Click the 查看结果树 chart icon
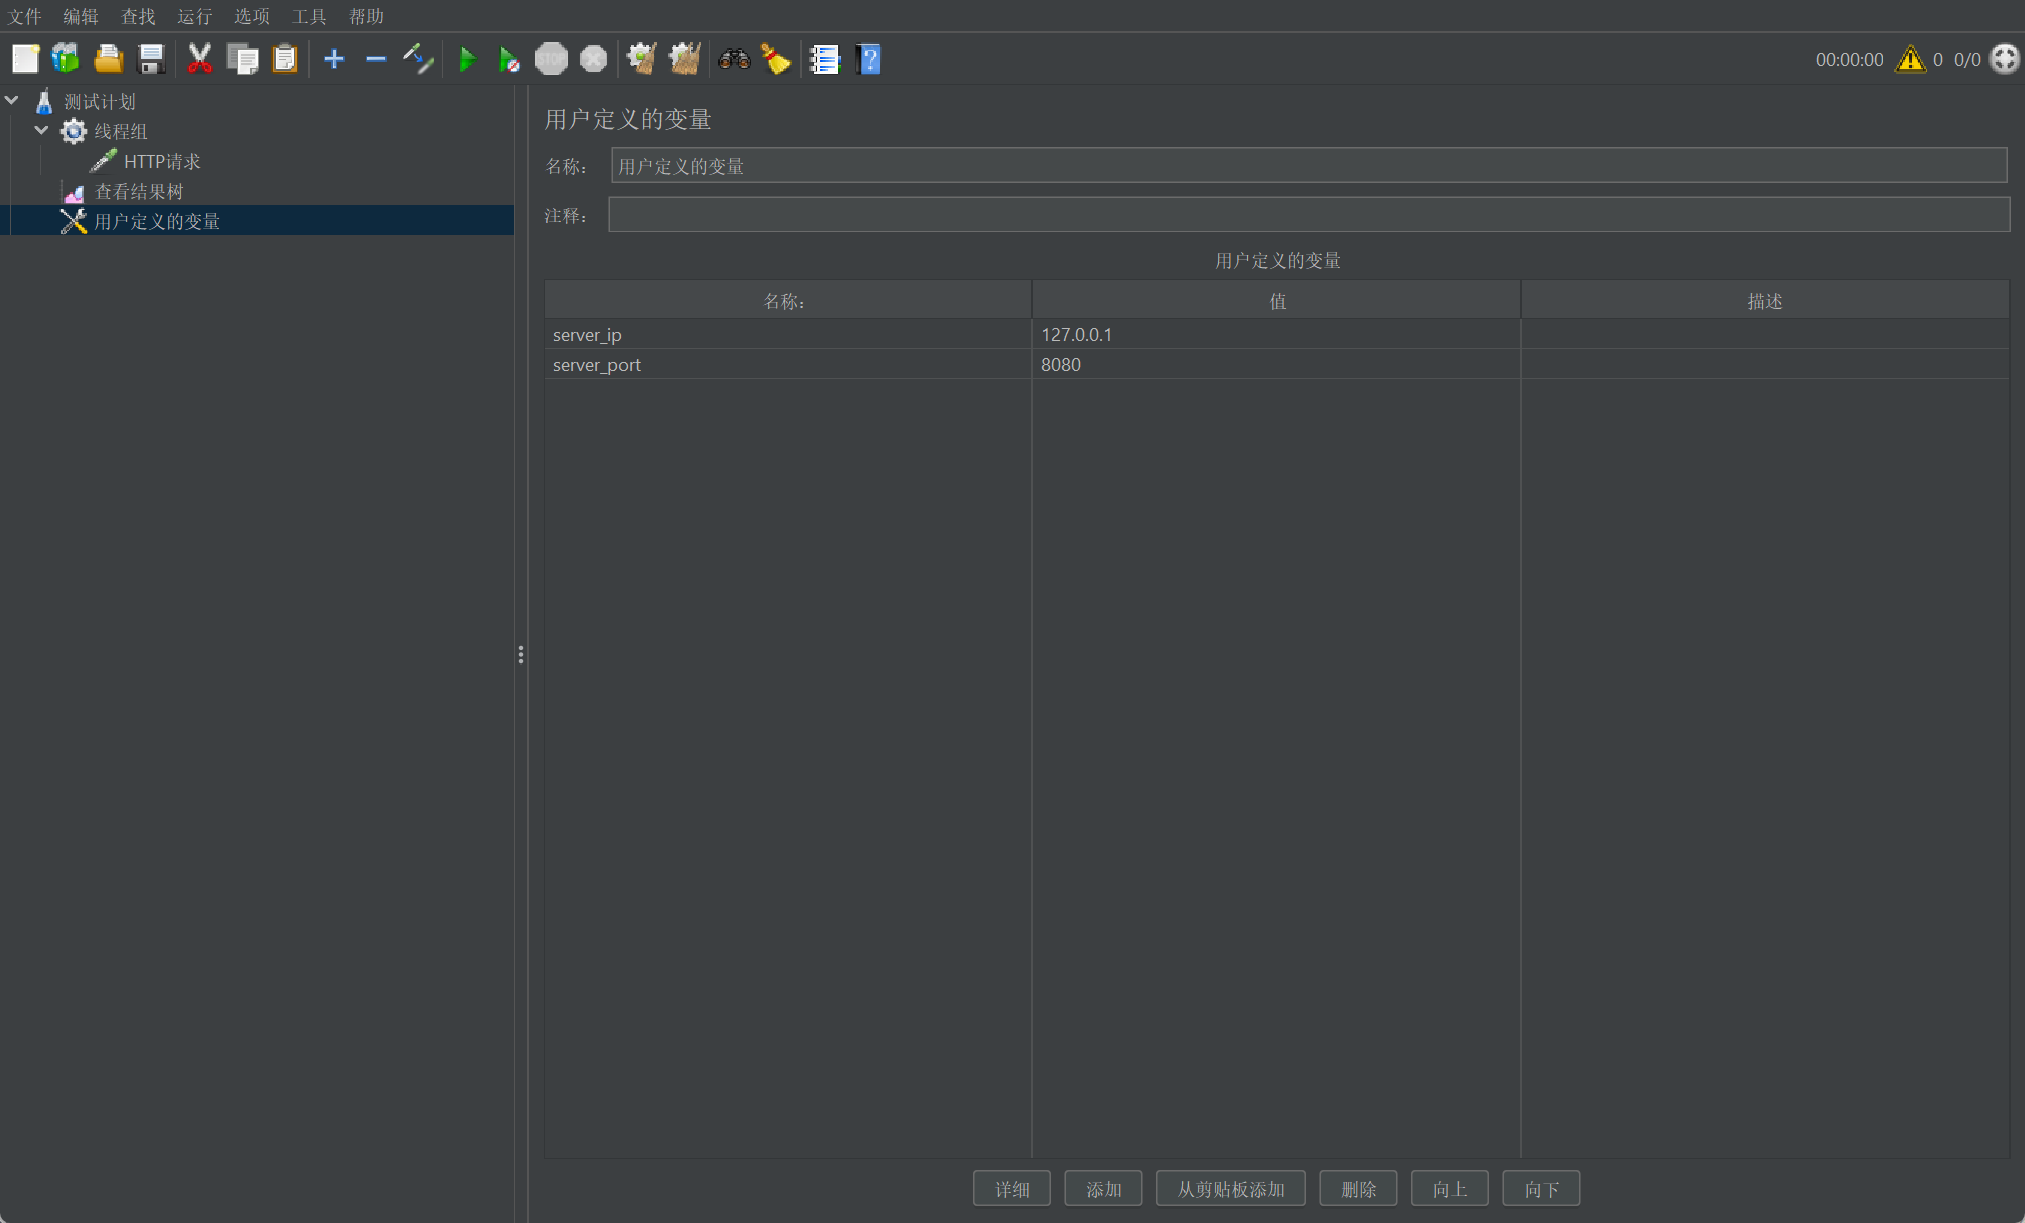 [74, 192]
